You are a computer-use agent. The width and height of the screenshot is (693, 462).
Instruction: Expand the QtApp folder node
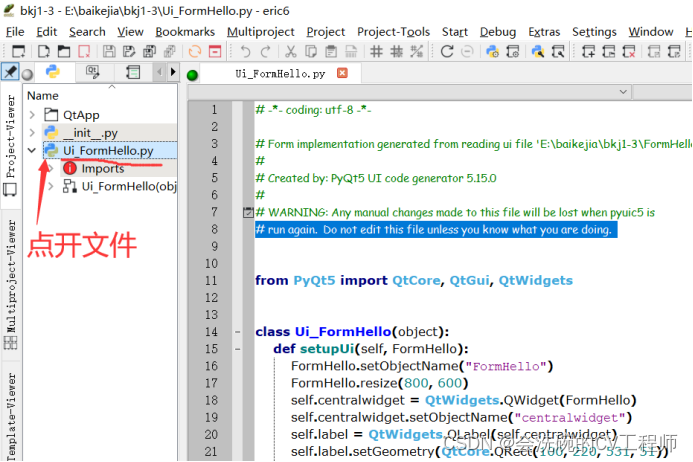pos(32,115)
